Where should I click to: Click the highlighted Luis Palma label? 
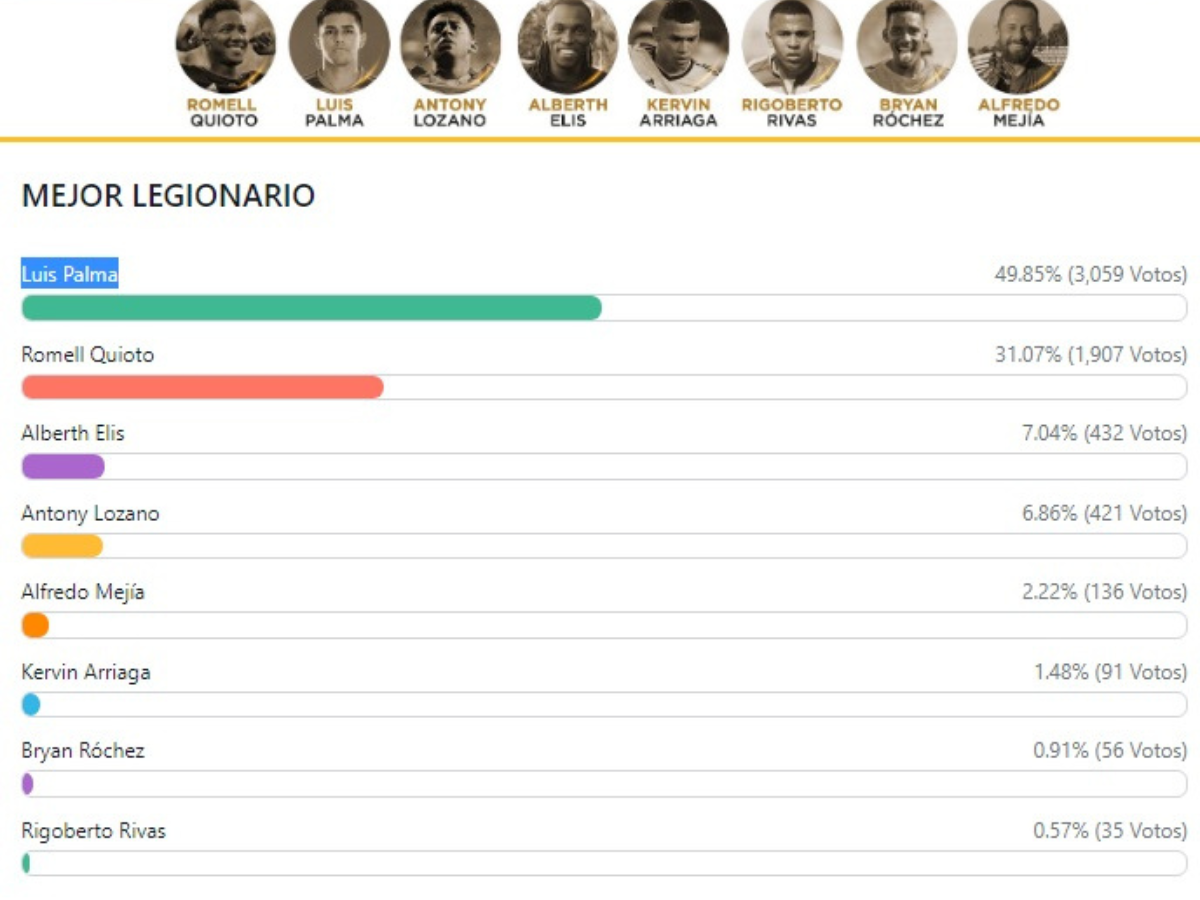coord(70,274)
